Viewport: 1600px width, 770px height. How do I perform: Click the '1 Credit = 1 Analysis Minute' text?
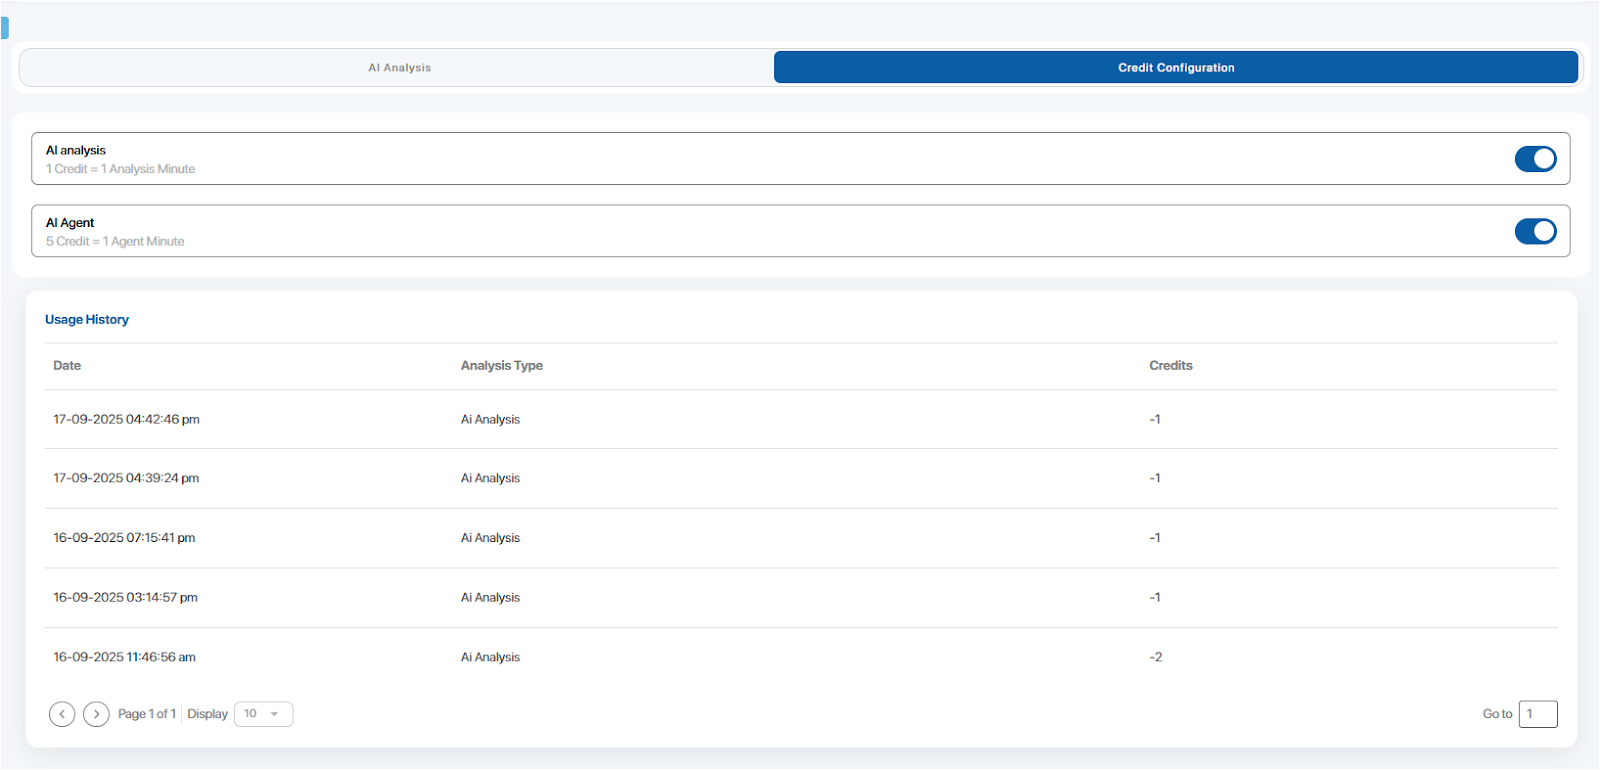(x=120, y=169)
